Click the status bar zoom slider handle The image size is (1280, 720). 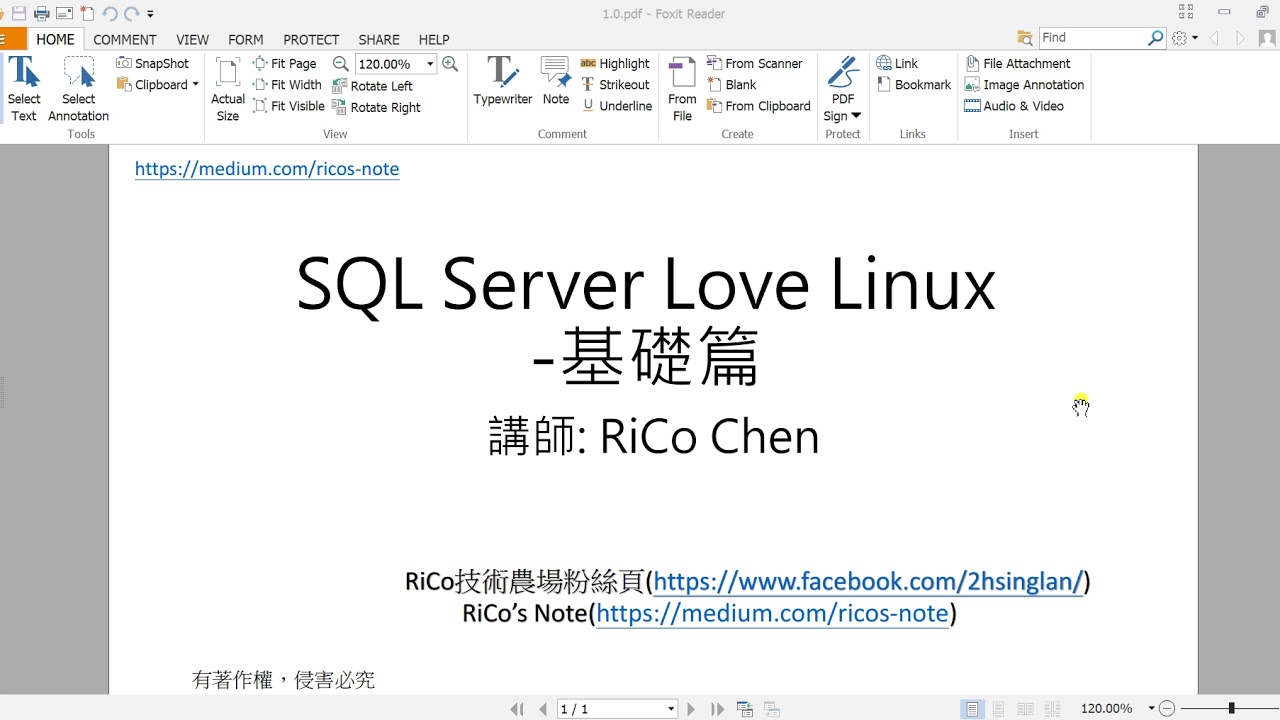point(1231,708)
